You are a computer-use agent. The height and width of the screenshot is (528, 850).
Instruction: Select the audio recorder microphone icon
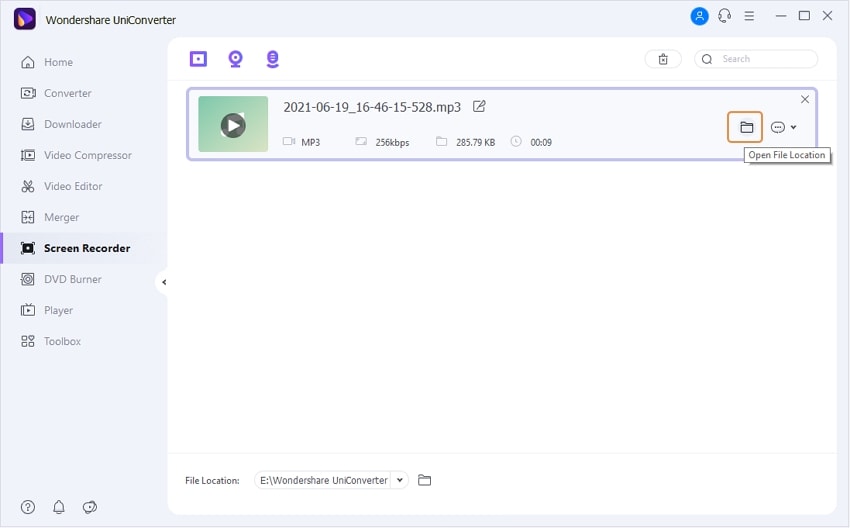[273, 59]
